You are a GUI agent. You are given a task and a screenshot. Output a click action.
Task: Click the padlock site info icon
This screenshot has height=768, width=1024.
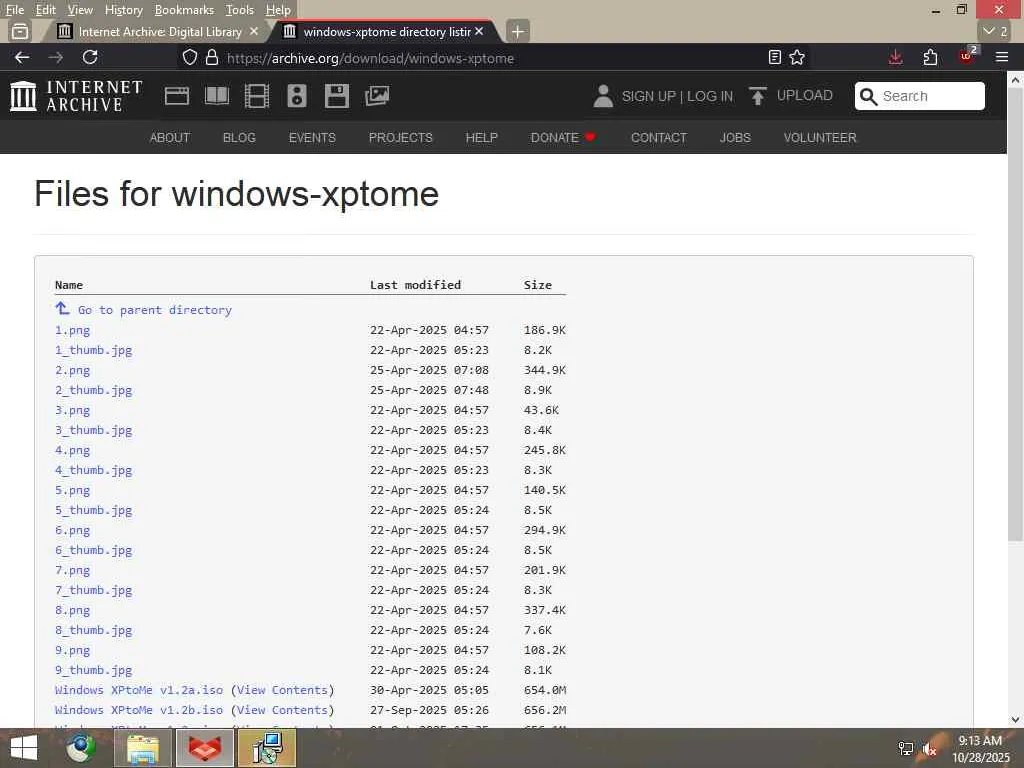(212, 57)
